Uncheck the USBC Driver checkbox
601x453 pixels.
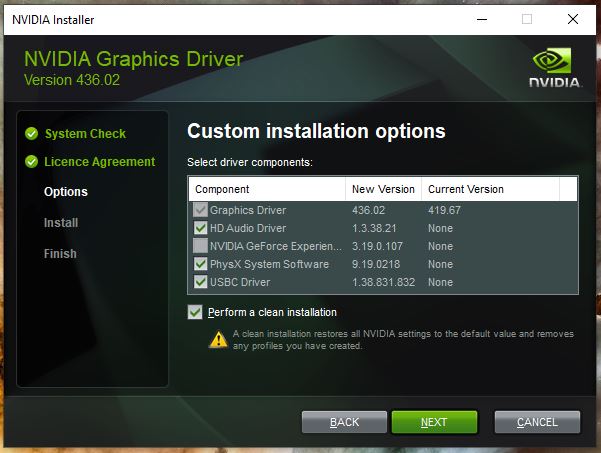tap(200, 282)
